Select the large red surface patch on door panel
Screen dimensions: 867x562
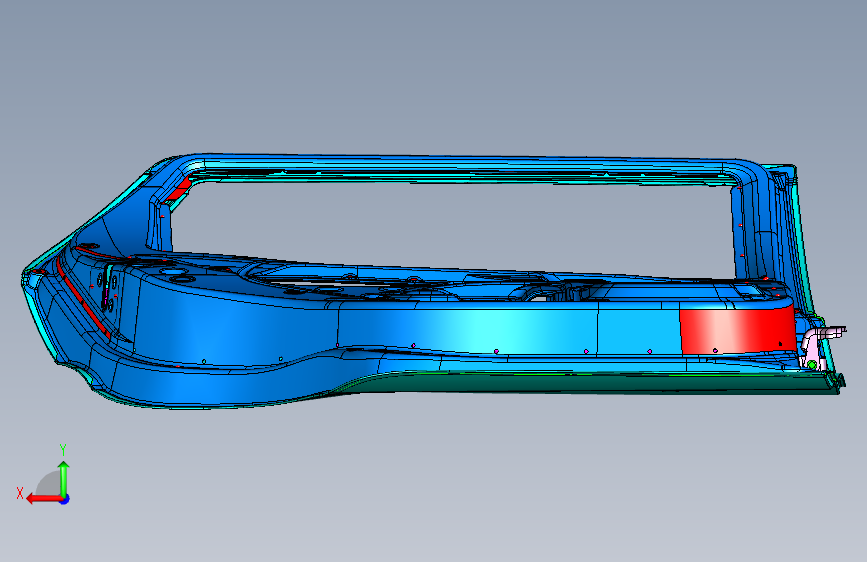click(737, 330)
